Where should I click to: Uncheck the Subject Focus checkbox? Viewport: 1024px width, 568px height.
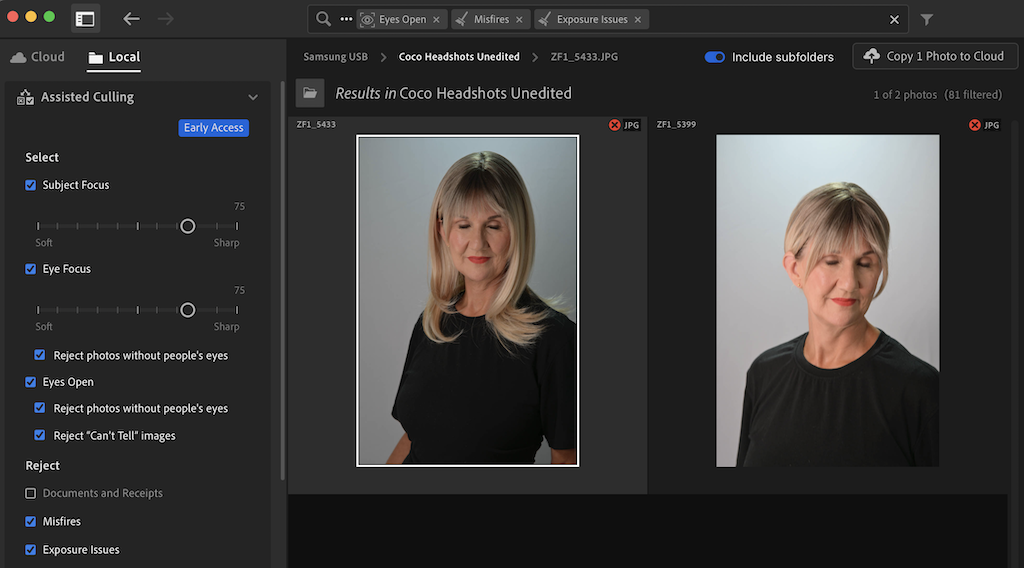[x=31, y=185]
